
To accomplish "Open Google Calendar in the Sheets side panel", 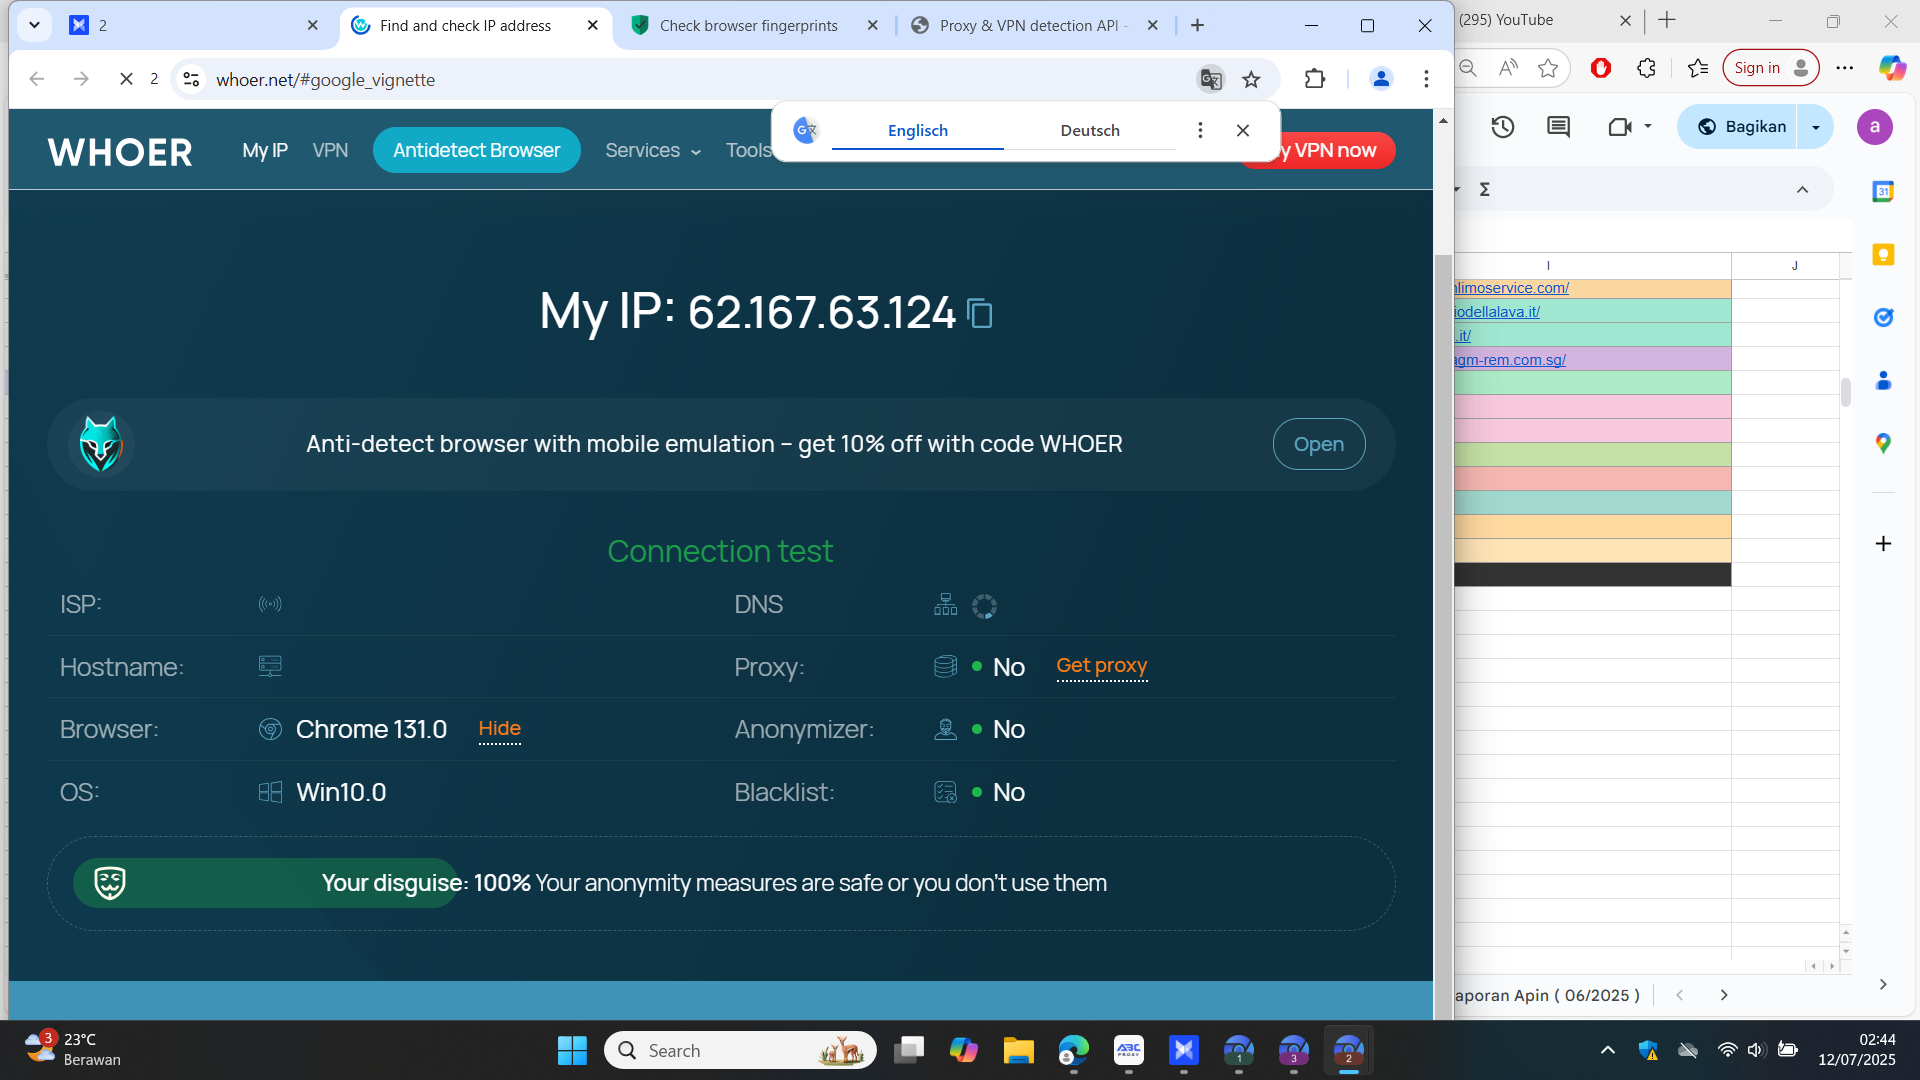I will [x=1883, y=191].
